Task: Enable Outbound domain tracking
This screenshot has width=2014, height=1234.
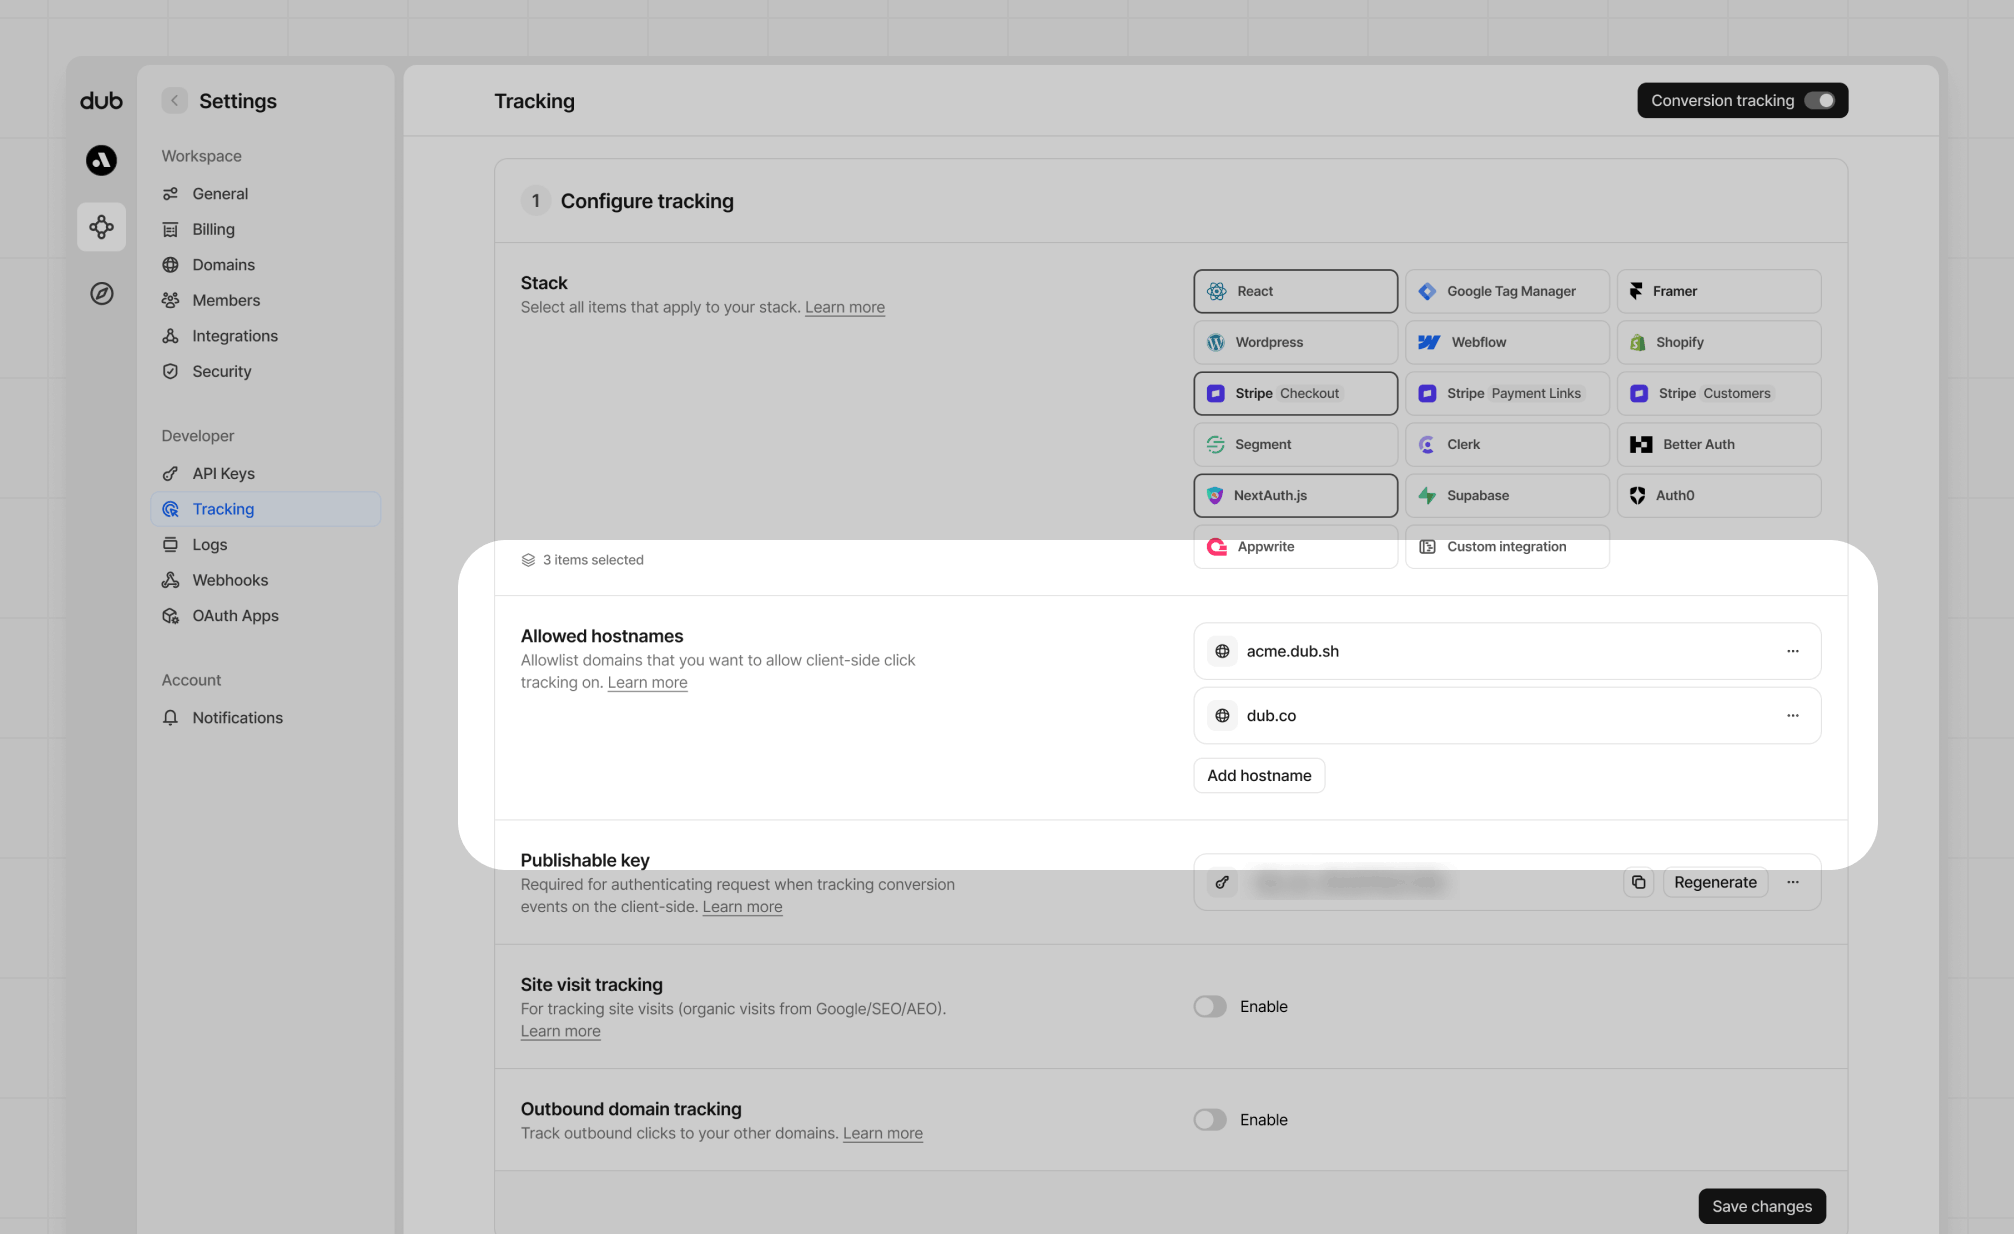Action: (x=1210, y=1120)
